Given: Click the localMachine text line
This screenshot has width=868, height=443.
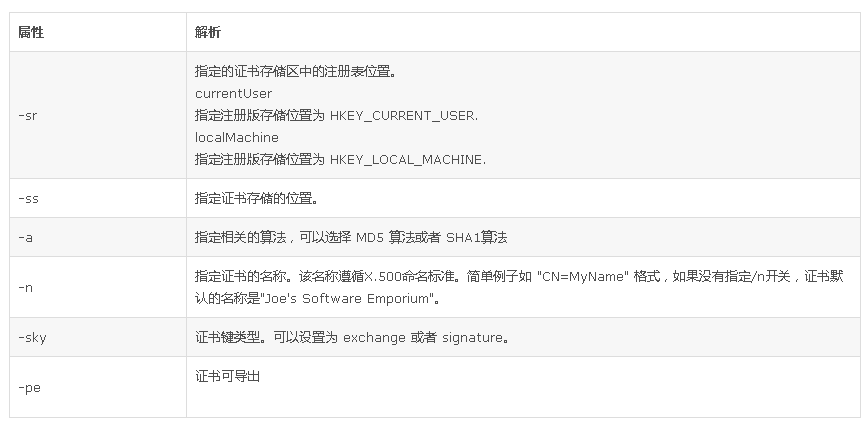Looking at the screenshot, I should pos(236,137).
